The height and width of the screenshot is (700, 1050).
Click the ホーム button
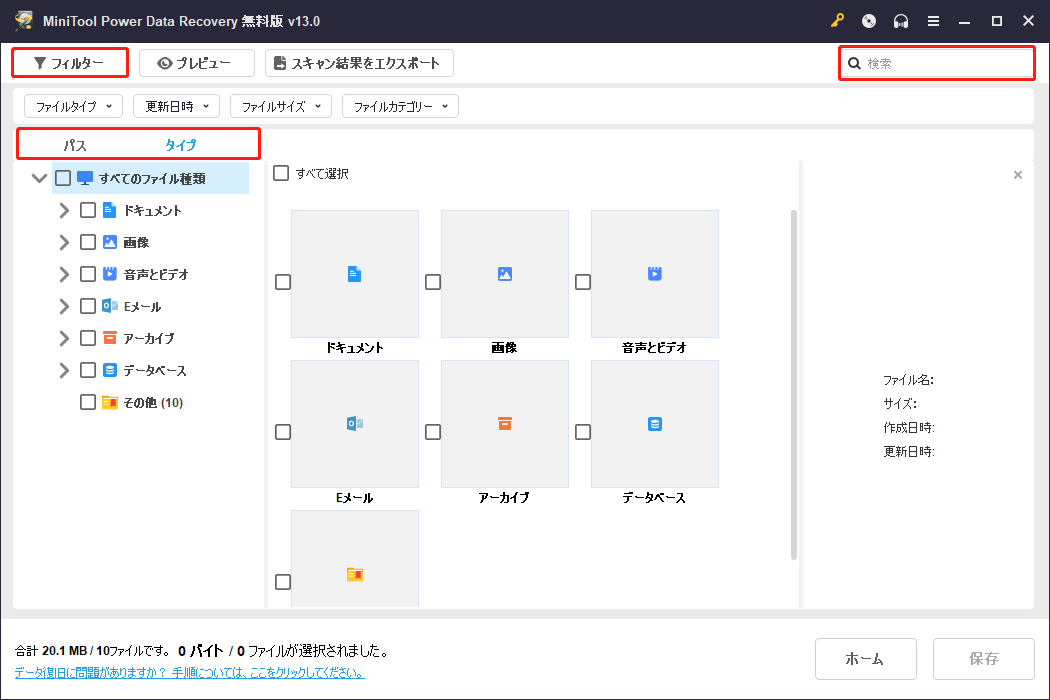tap(866, 658)
